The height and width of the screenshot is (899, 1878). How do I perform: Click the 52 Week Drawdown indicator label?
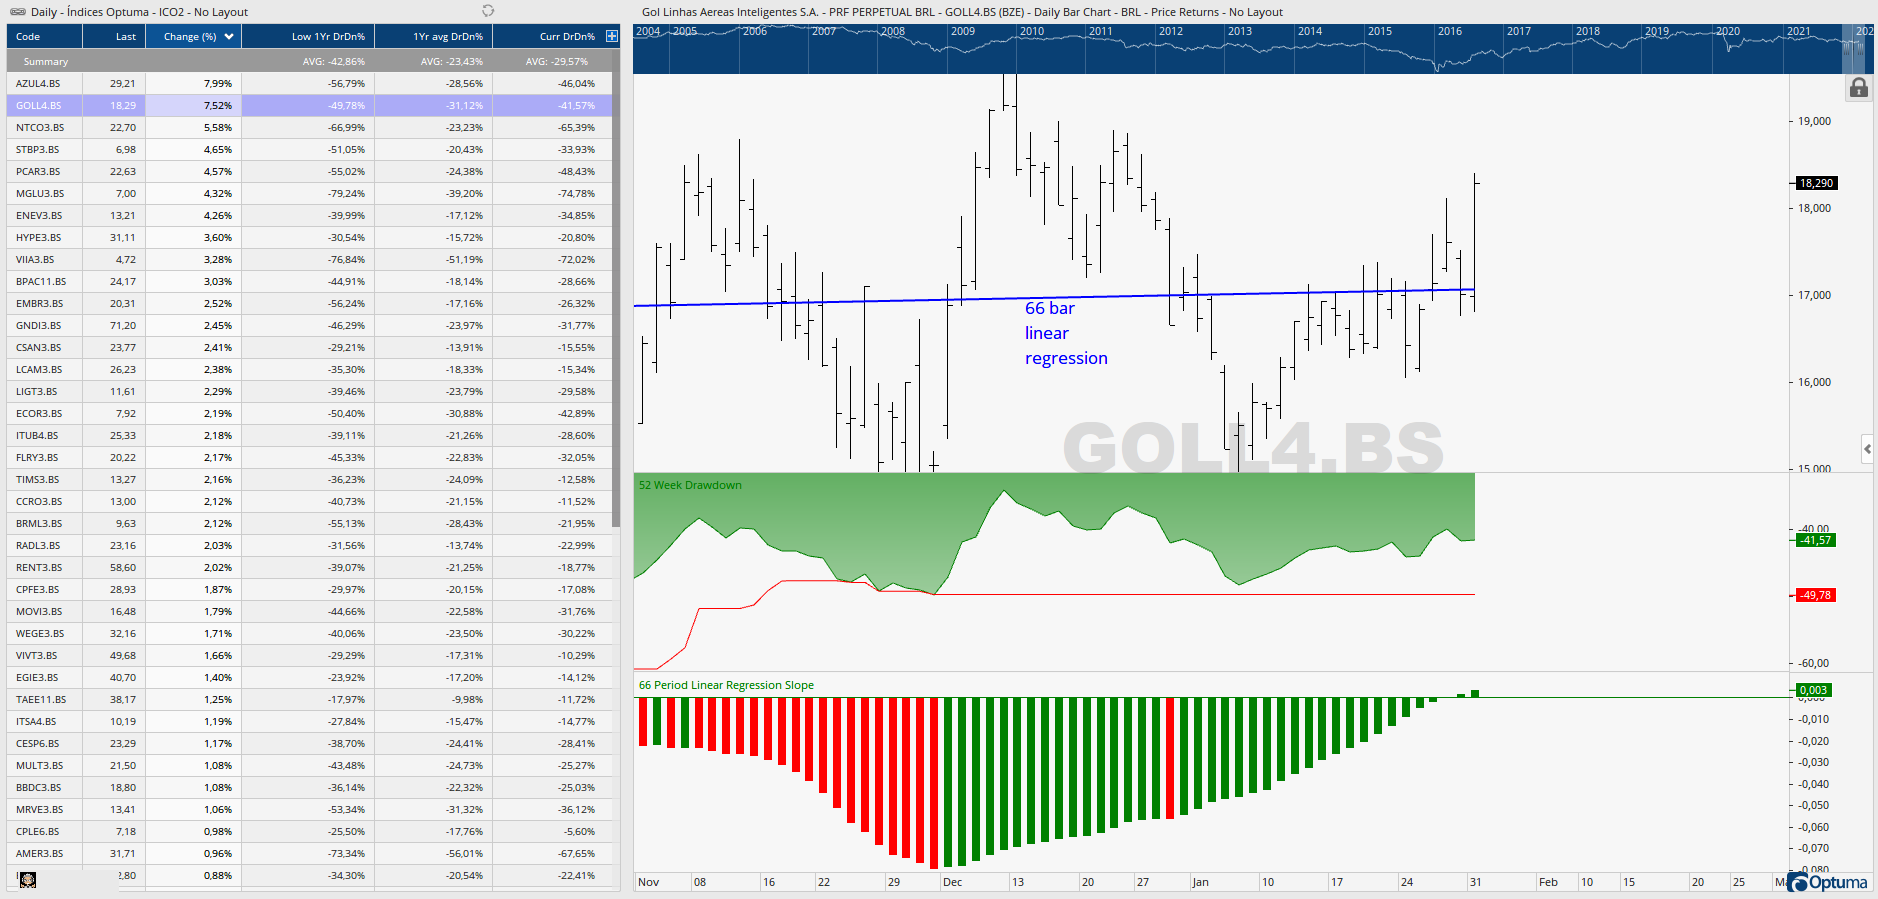click(690, 485)
